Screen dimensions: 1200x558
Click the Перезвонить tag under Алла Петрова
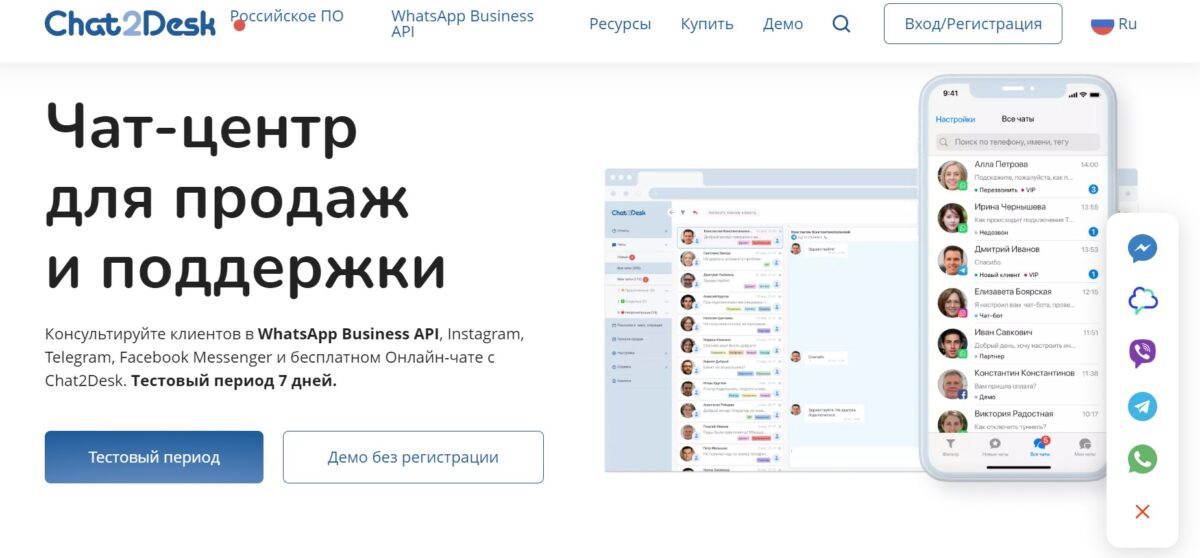coord(1000,190)
